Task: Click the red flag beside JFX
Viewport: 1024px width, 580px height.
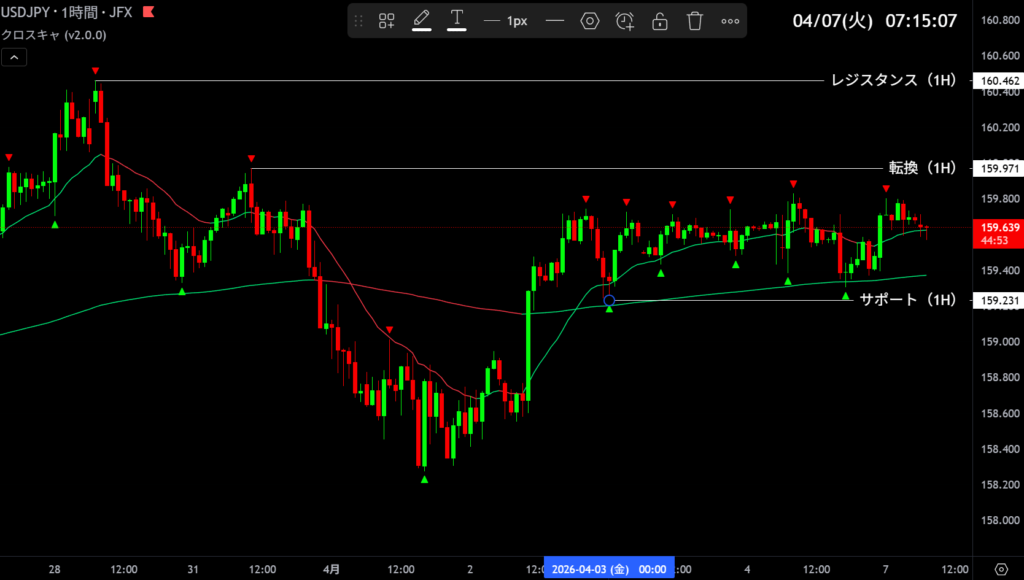Action: click(x=148, y=13)
